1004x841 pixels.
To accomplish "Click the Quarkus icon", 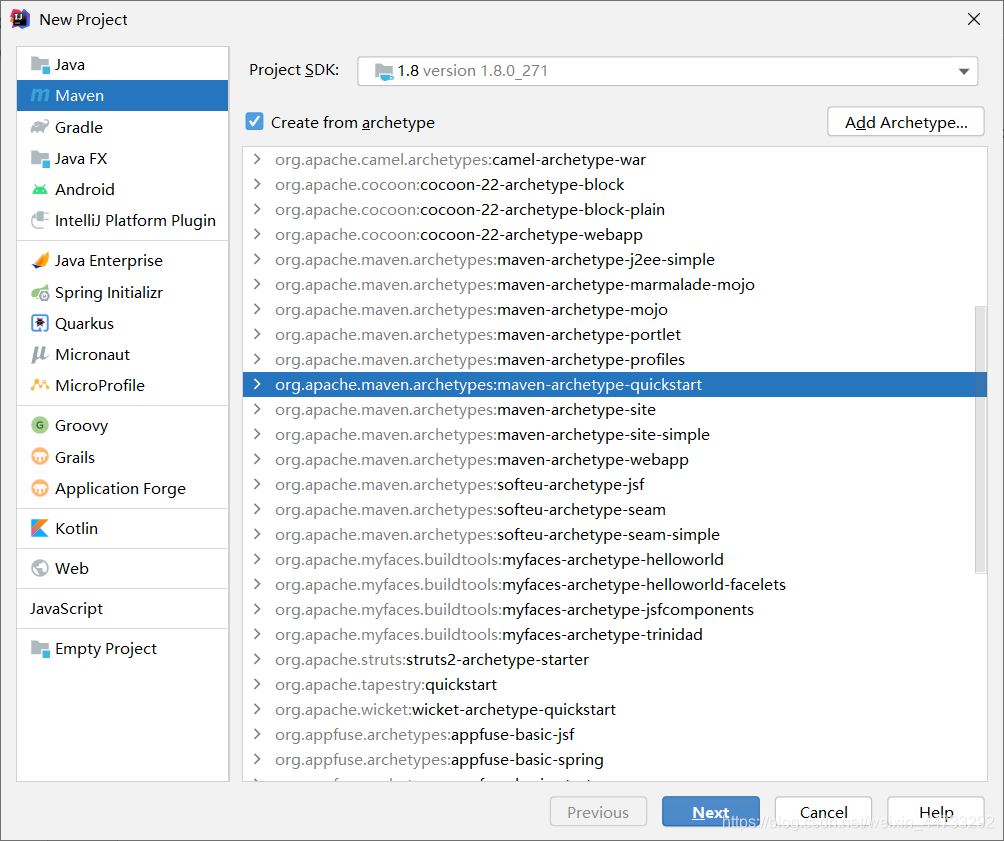I will [x=40, y=323].
